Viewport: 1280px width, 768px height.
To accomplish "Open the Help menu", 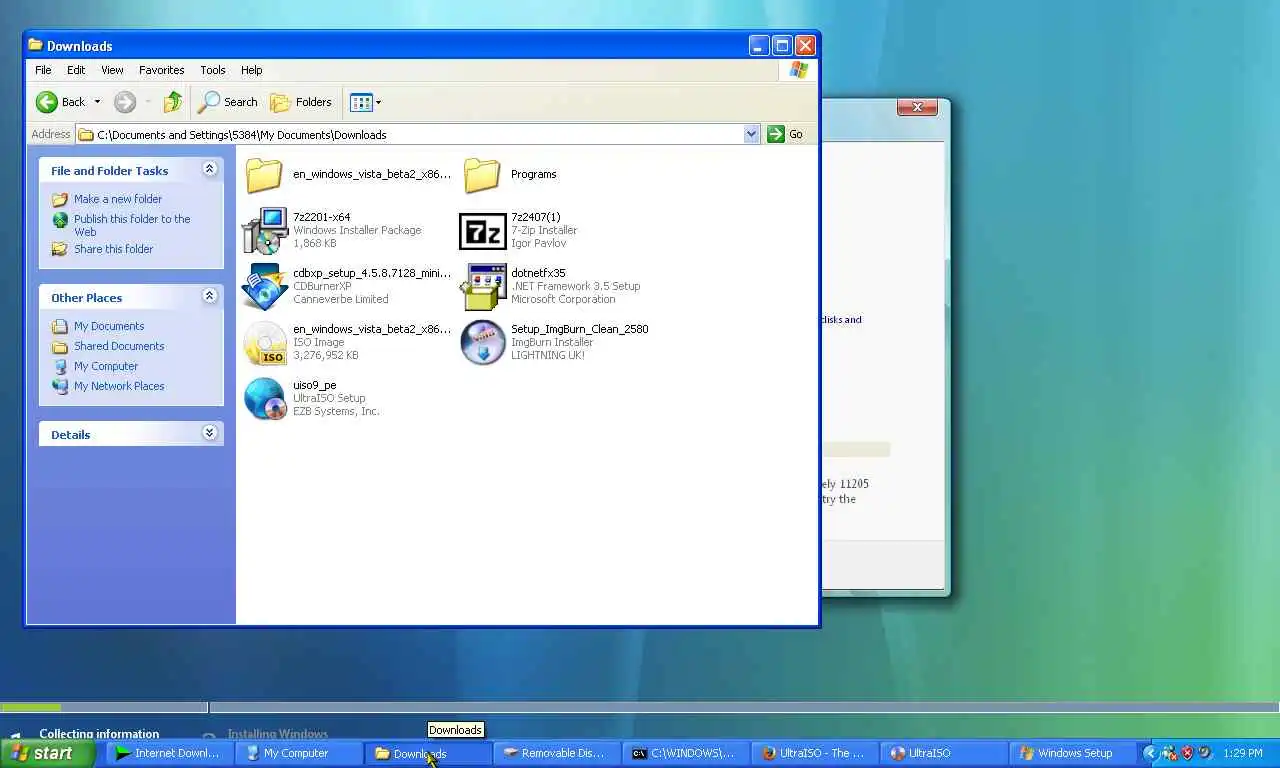I will [x=251, y=70].
